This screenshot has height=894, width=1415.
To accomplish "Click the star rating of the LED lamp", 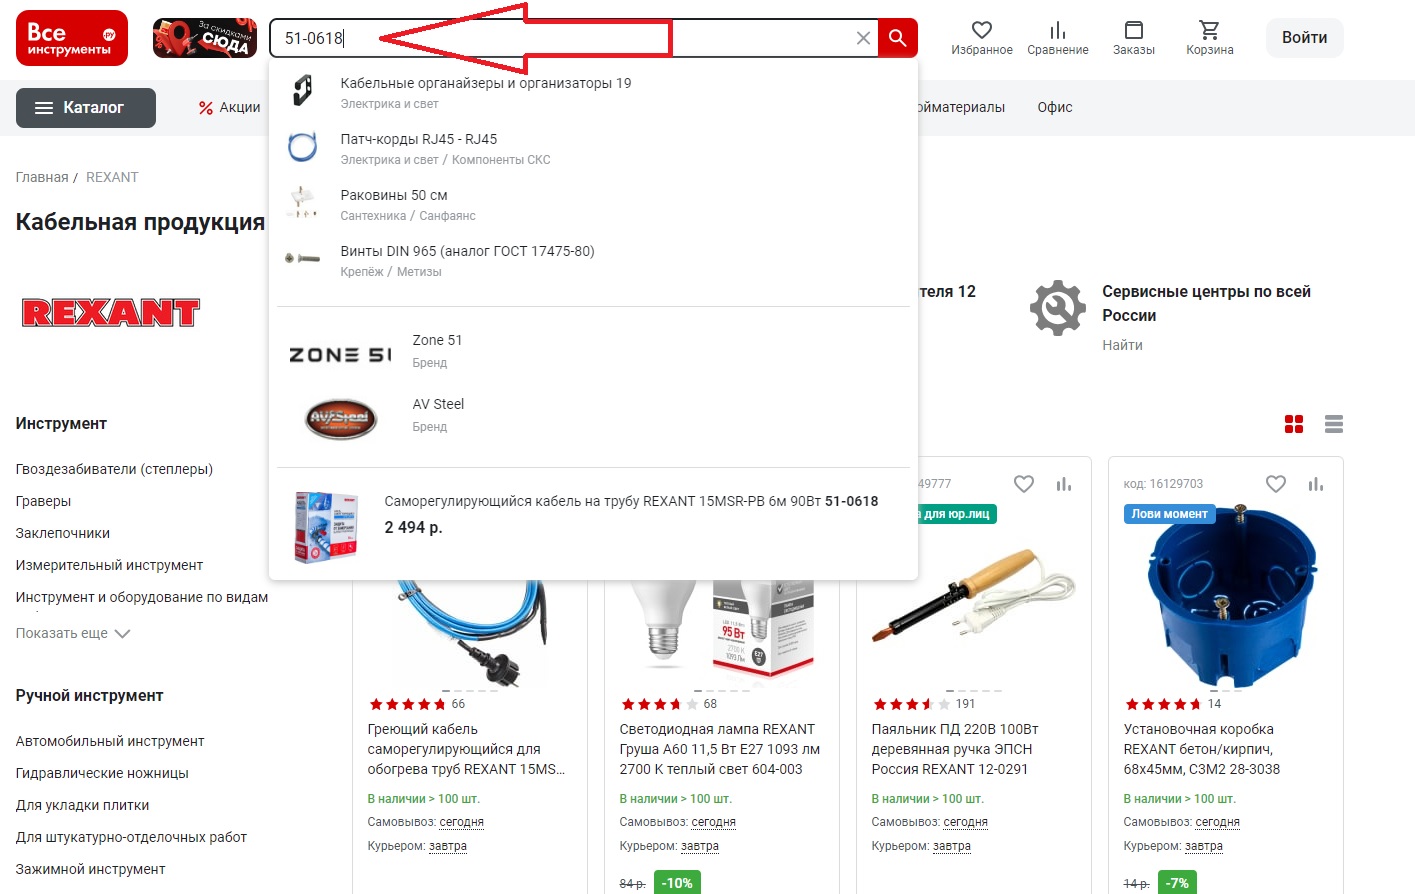I will (659, 704).
